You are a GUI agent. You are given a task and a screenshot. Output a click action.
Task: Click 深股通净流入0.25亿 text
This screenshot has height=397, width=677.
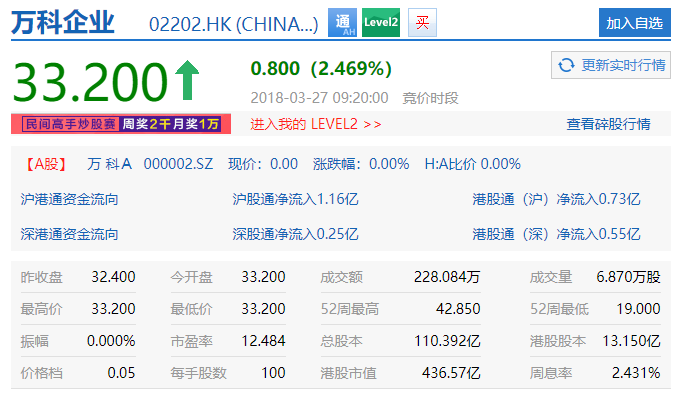[x=295, y=234]
